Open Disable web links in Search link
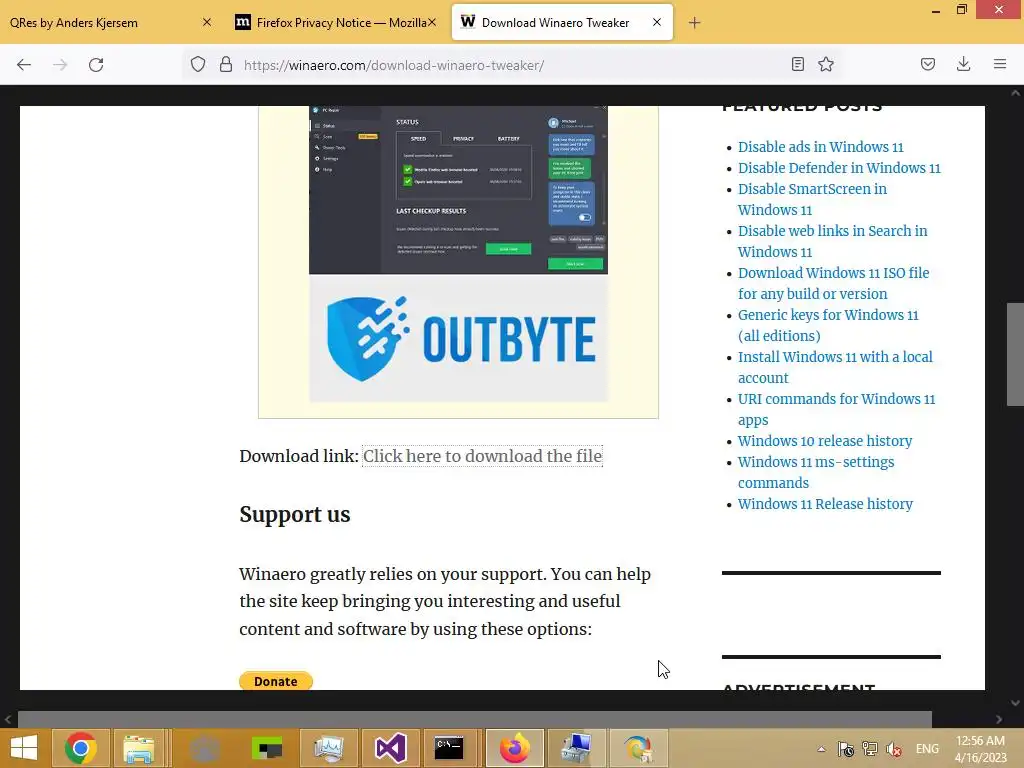 tap(833, 241)
